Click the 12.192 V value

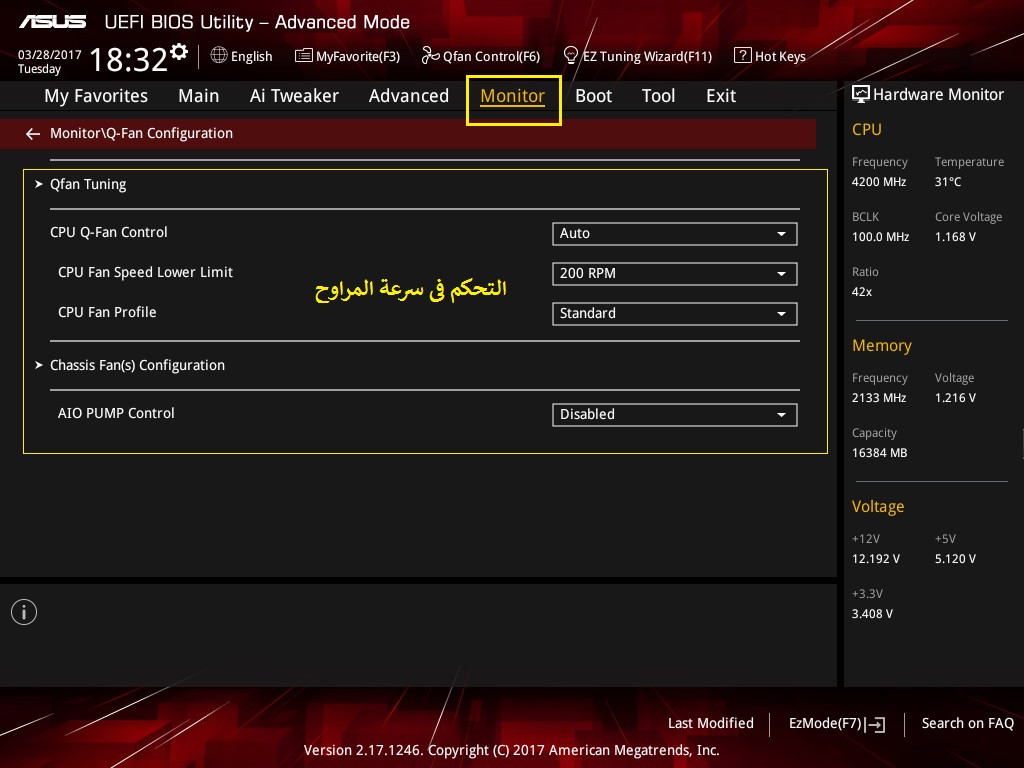coord(876,559)
